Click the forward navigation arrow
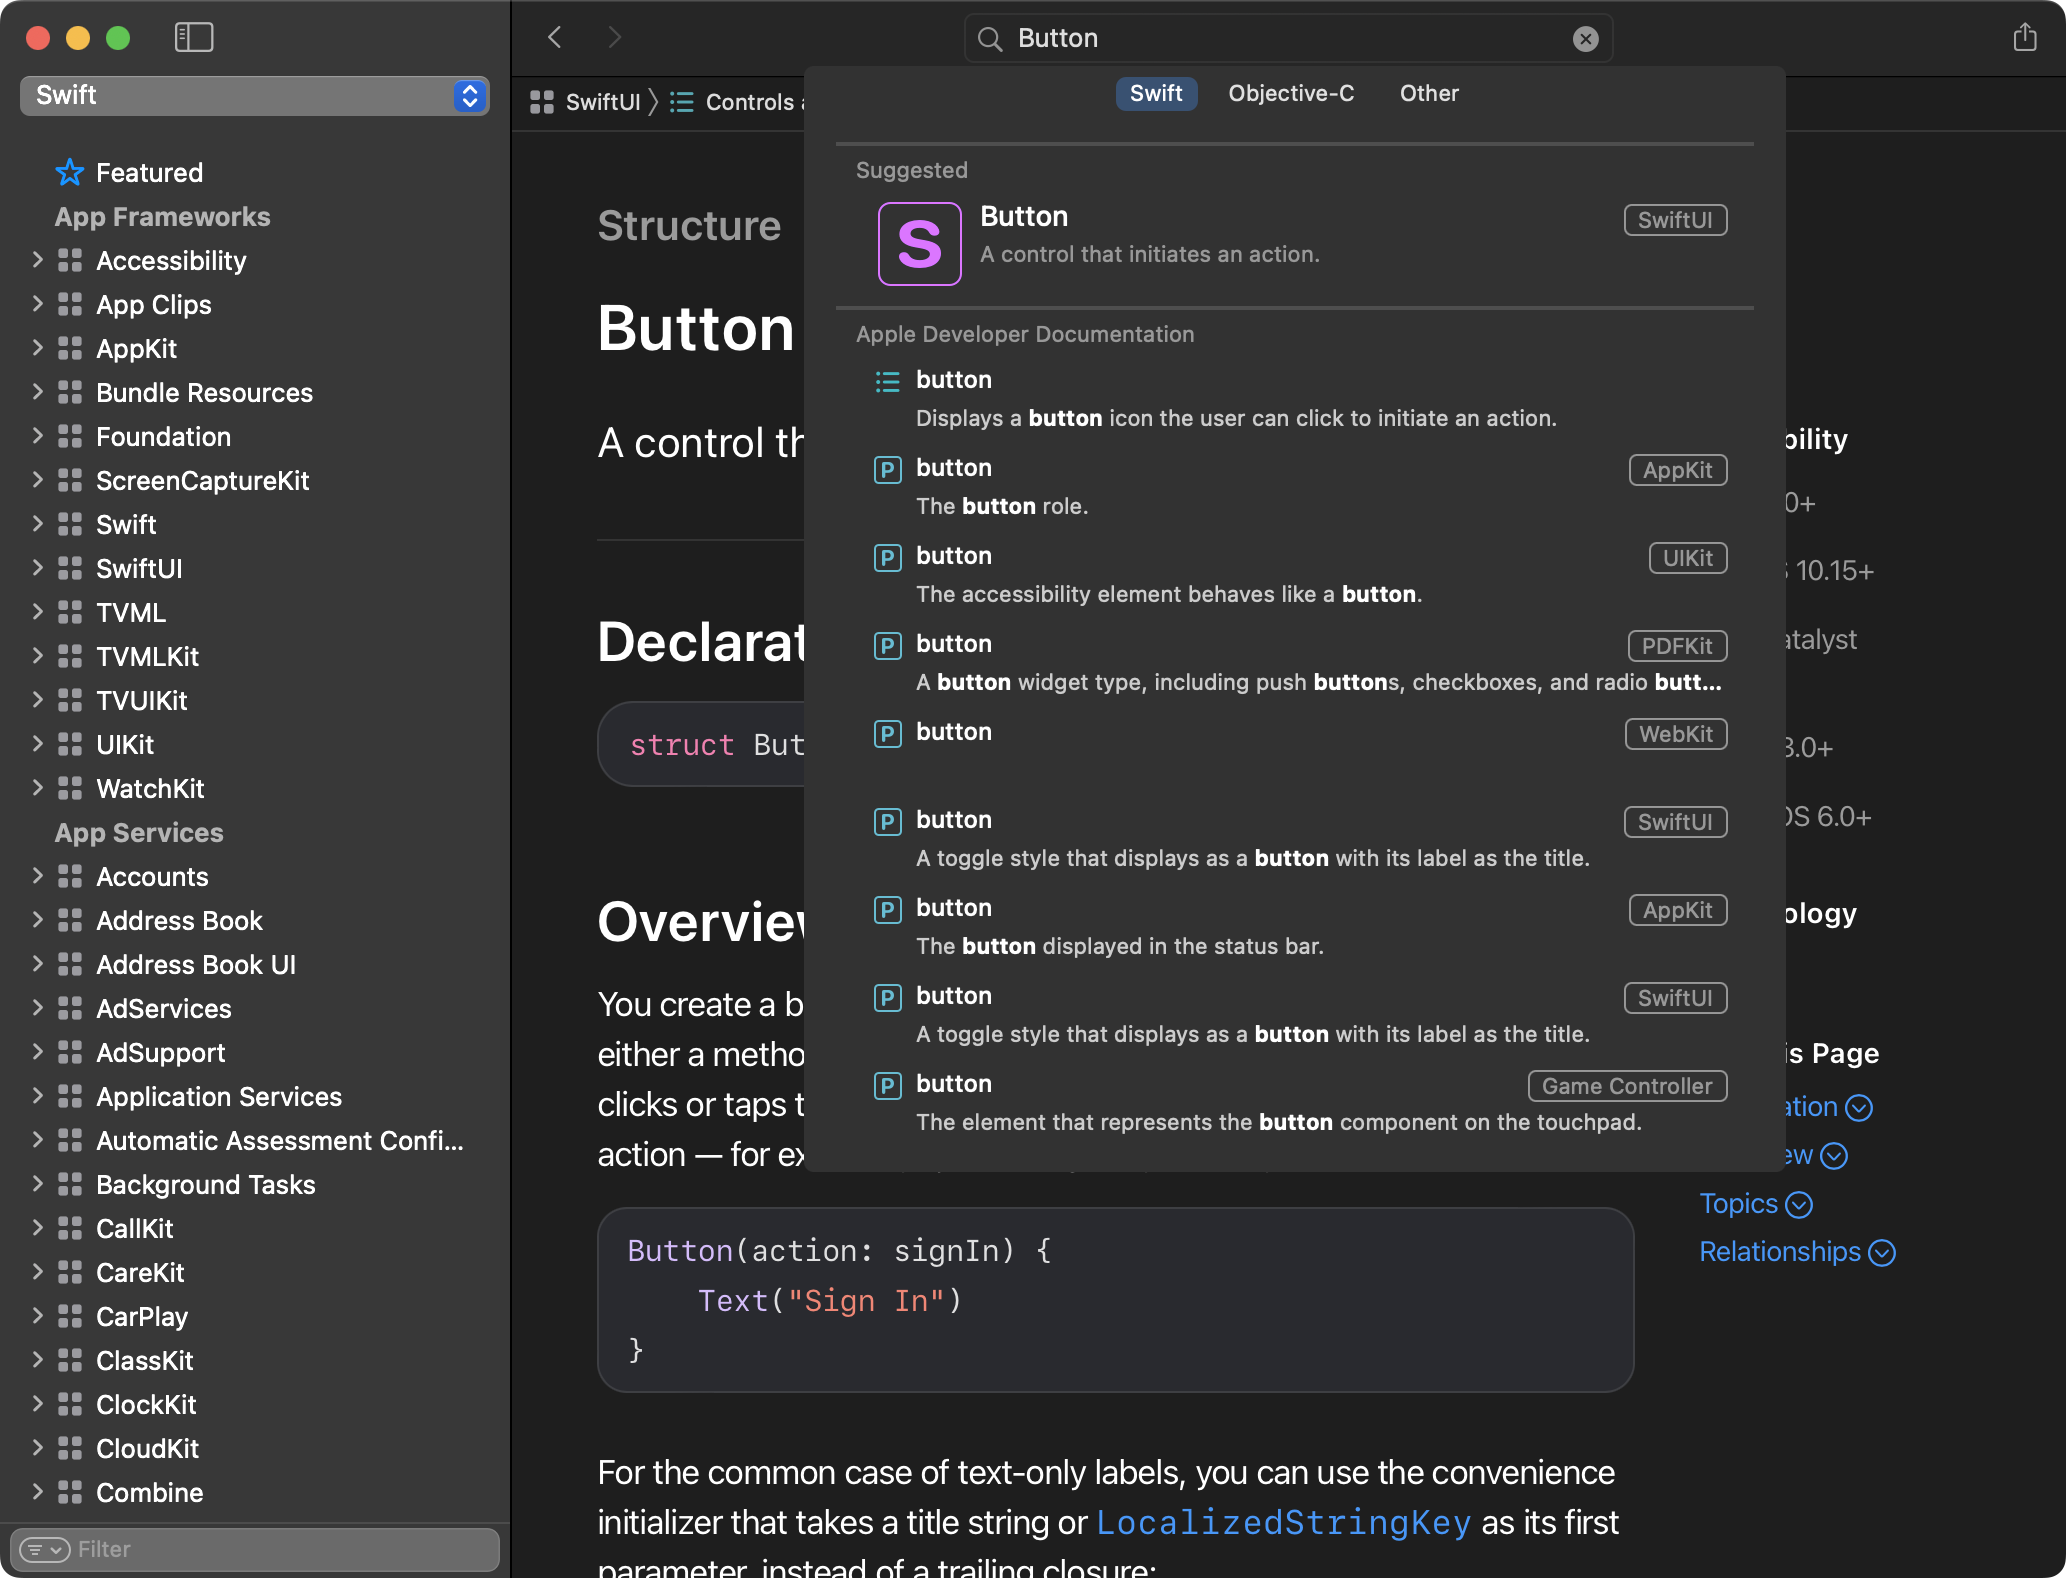Viewport: 2066px width, 1578px height. click(614, 37)
